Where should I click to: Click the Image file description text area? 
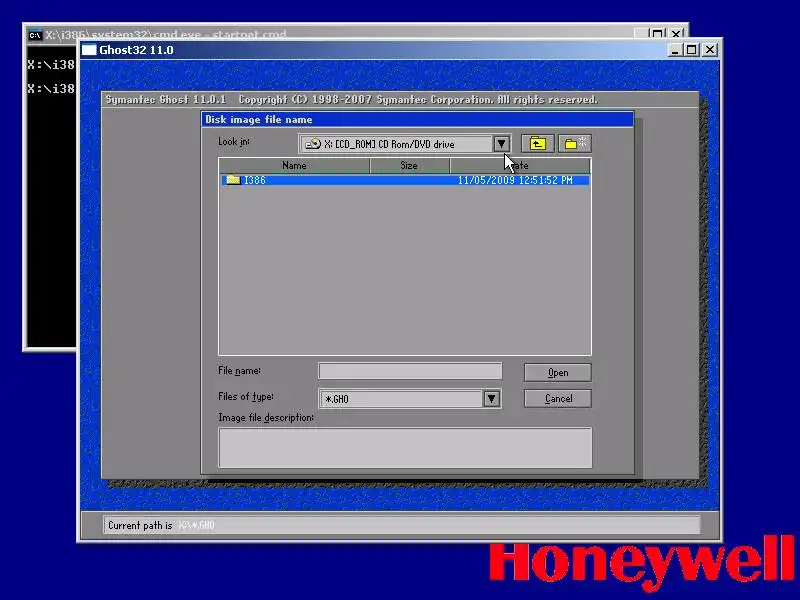click(x=405, y=447)
